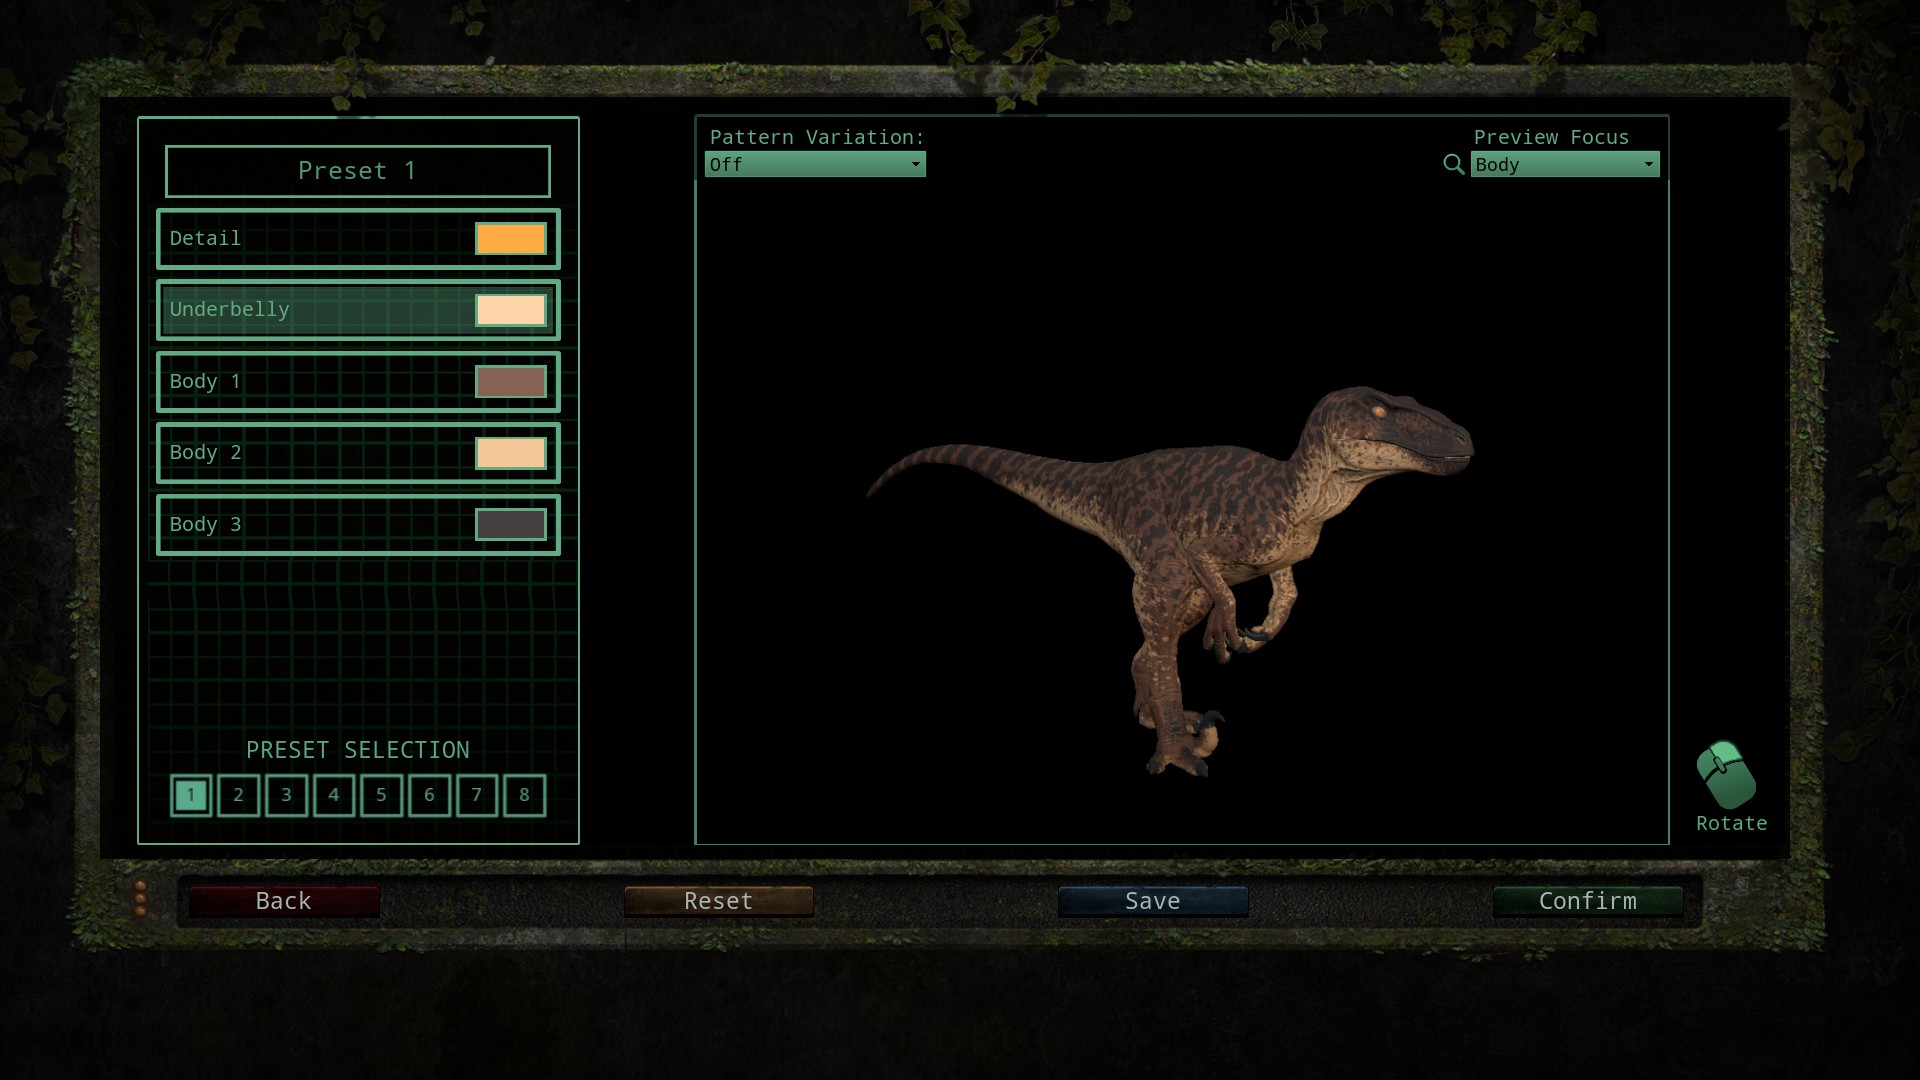Click the Rotate mouse icon

pos(1726,775)
